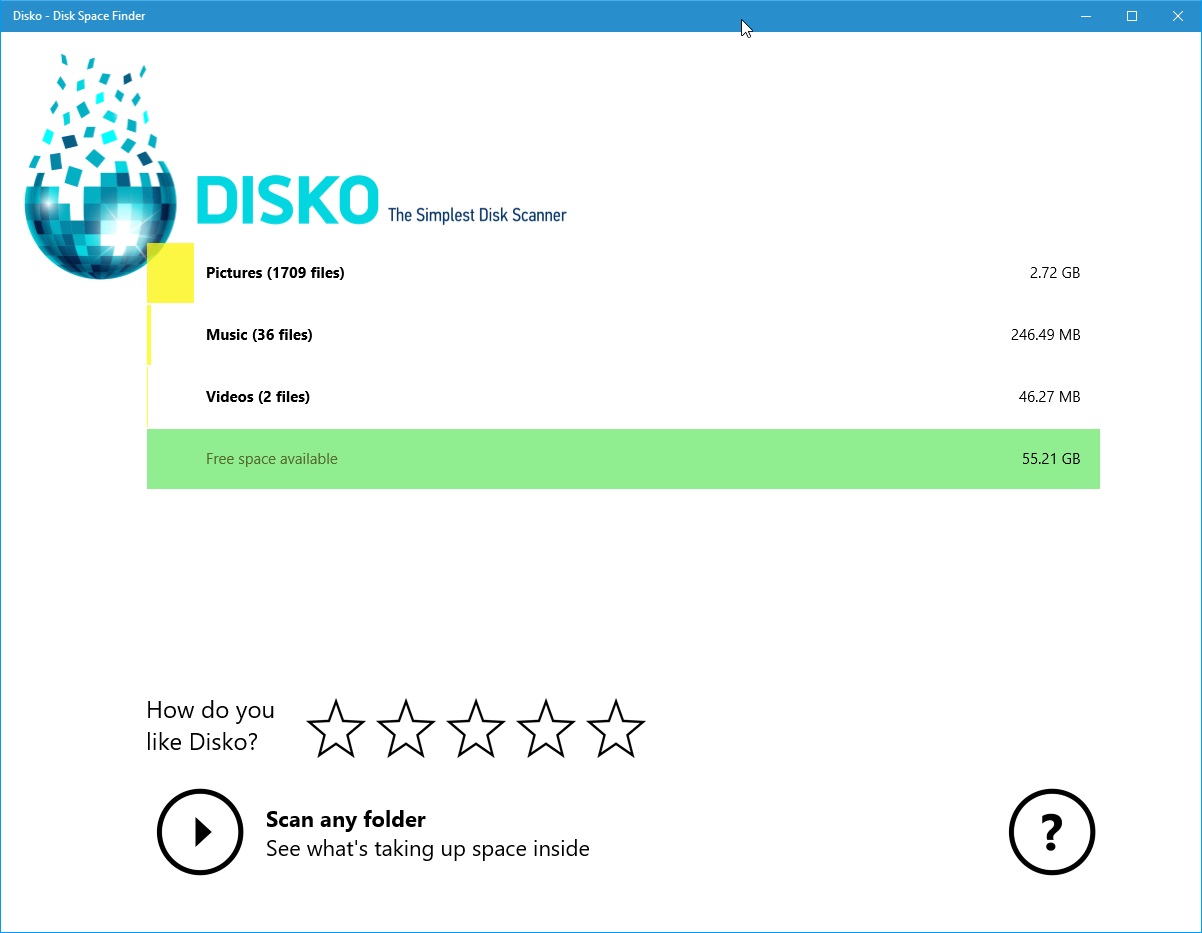The image size is (1202, 933).
Task: Click the bar indicator beside Videos
Action: 148,396
